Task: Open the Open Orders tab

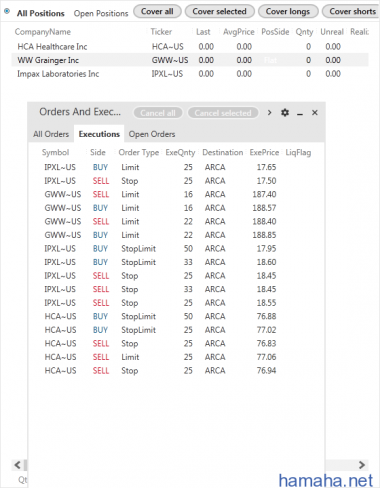Action: tap(152, 134)
